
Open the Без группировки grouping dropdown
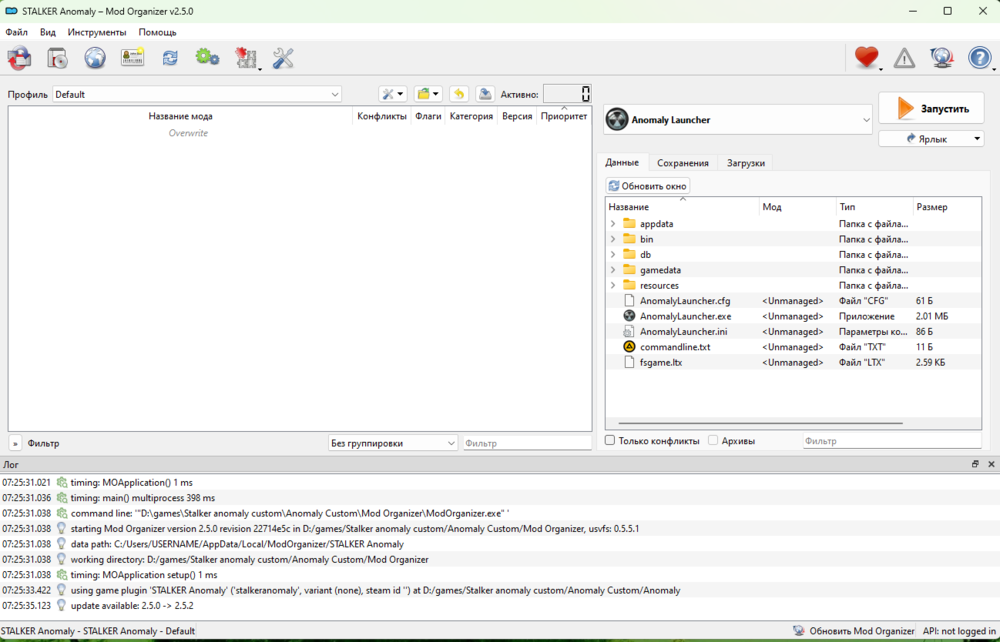pyautogui.click(x=393, y=443)
